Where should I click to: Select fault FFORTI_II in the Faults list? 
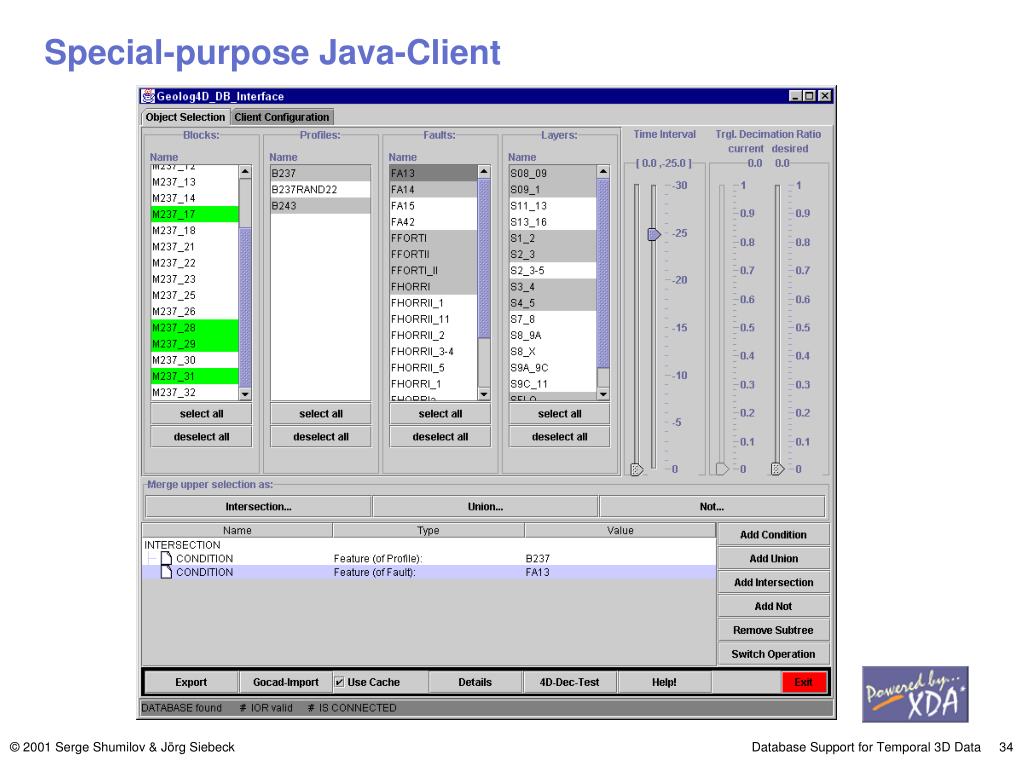click(434, 270)
